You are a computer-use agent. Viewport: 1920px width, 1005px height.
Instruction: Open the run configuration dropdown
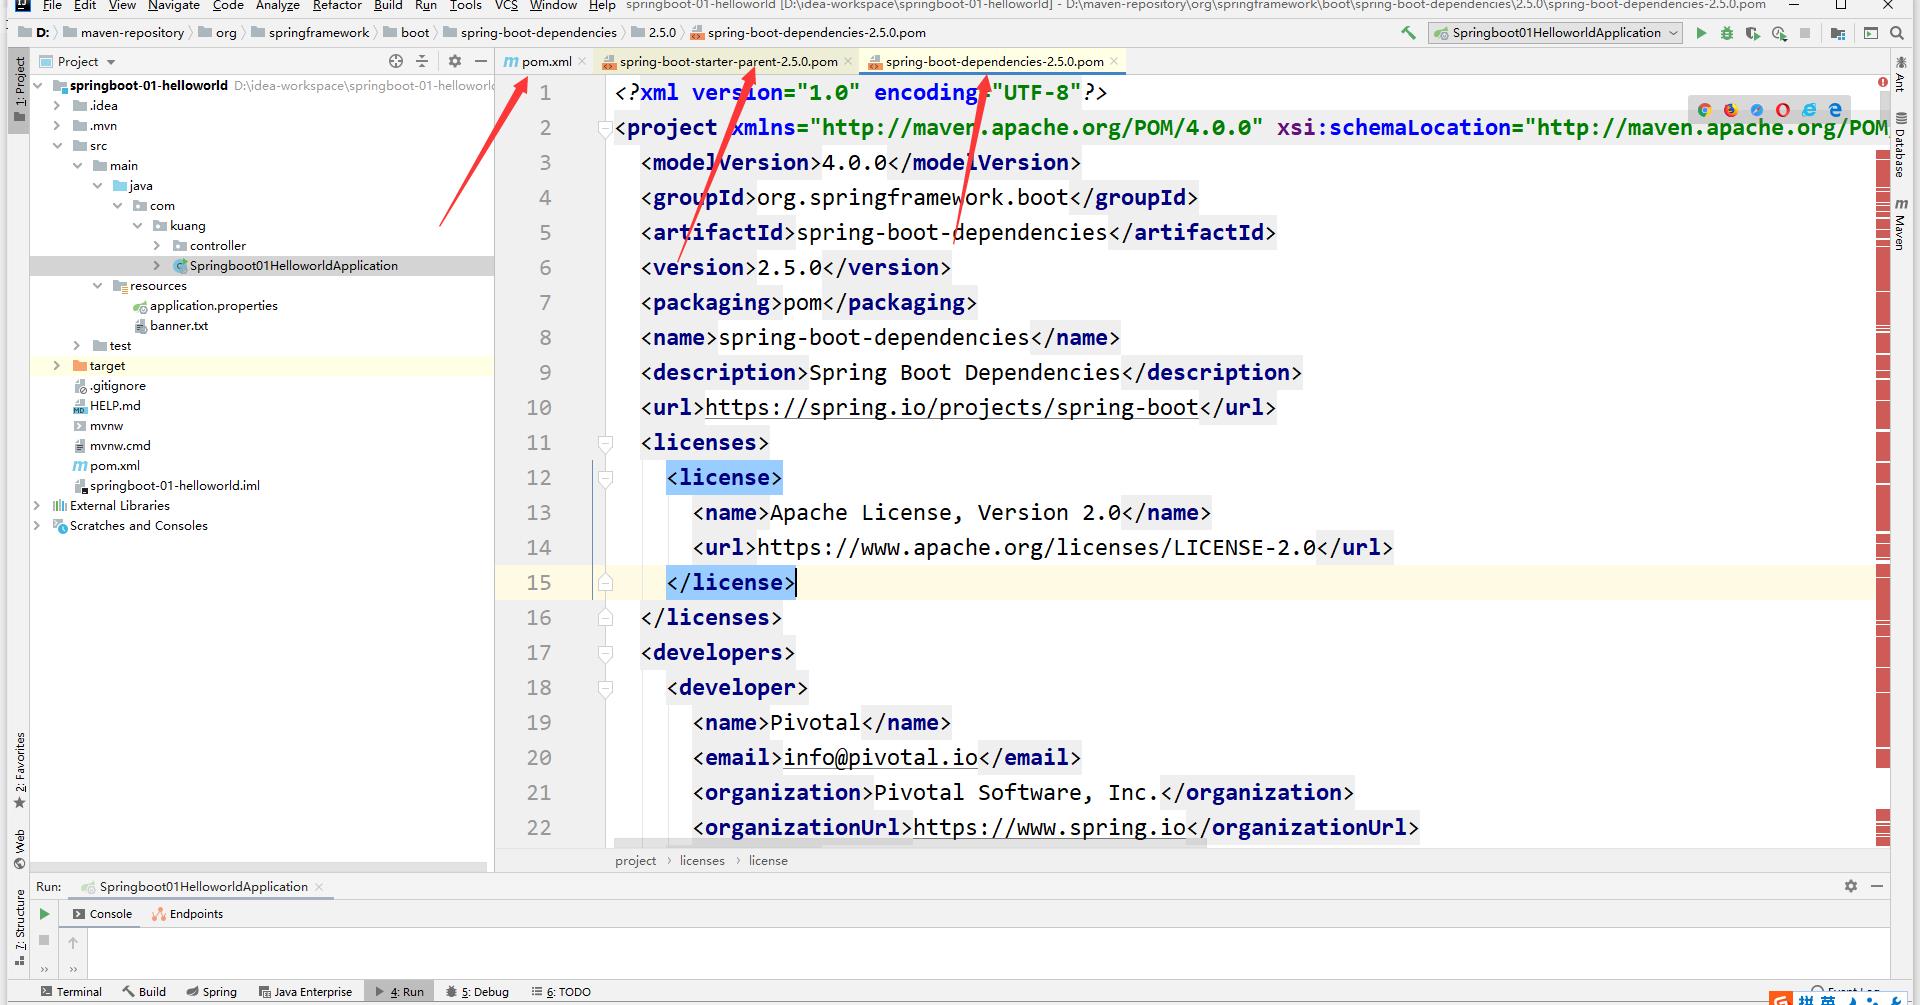[1555, 33]
